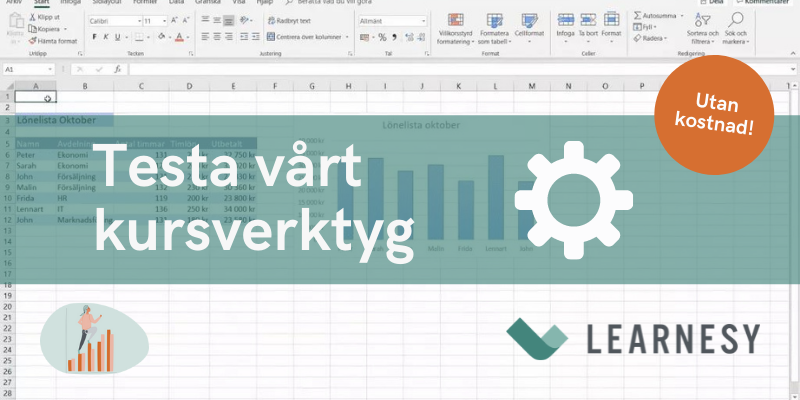800x400 pixels.
Task: Open Tecken font dialog launcher
Action: tap(191, 54)
